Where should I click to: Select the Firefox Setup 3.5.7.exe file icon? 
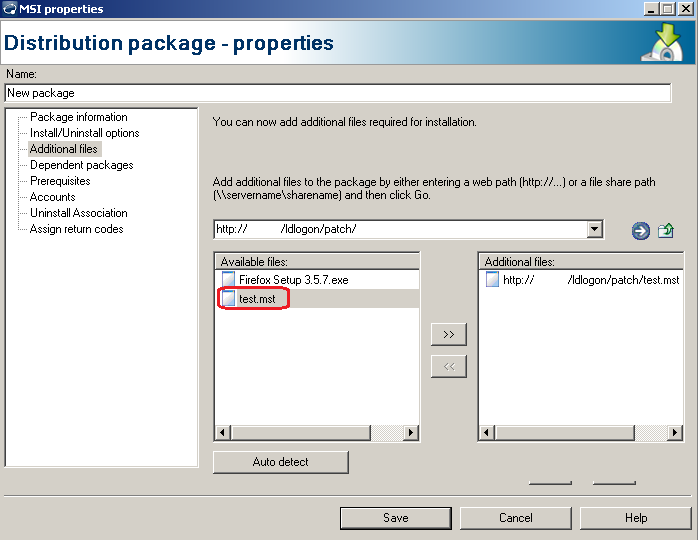(x=229, y=280)
